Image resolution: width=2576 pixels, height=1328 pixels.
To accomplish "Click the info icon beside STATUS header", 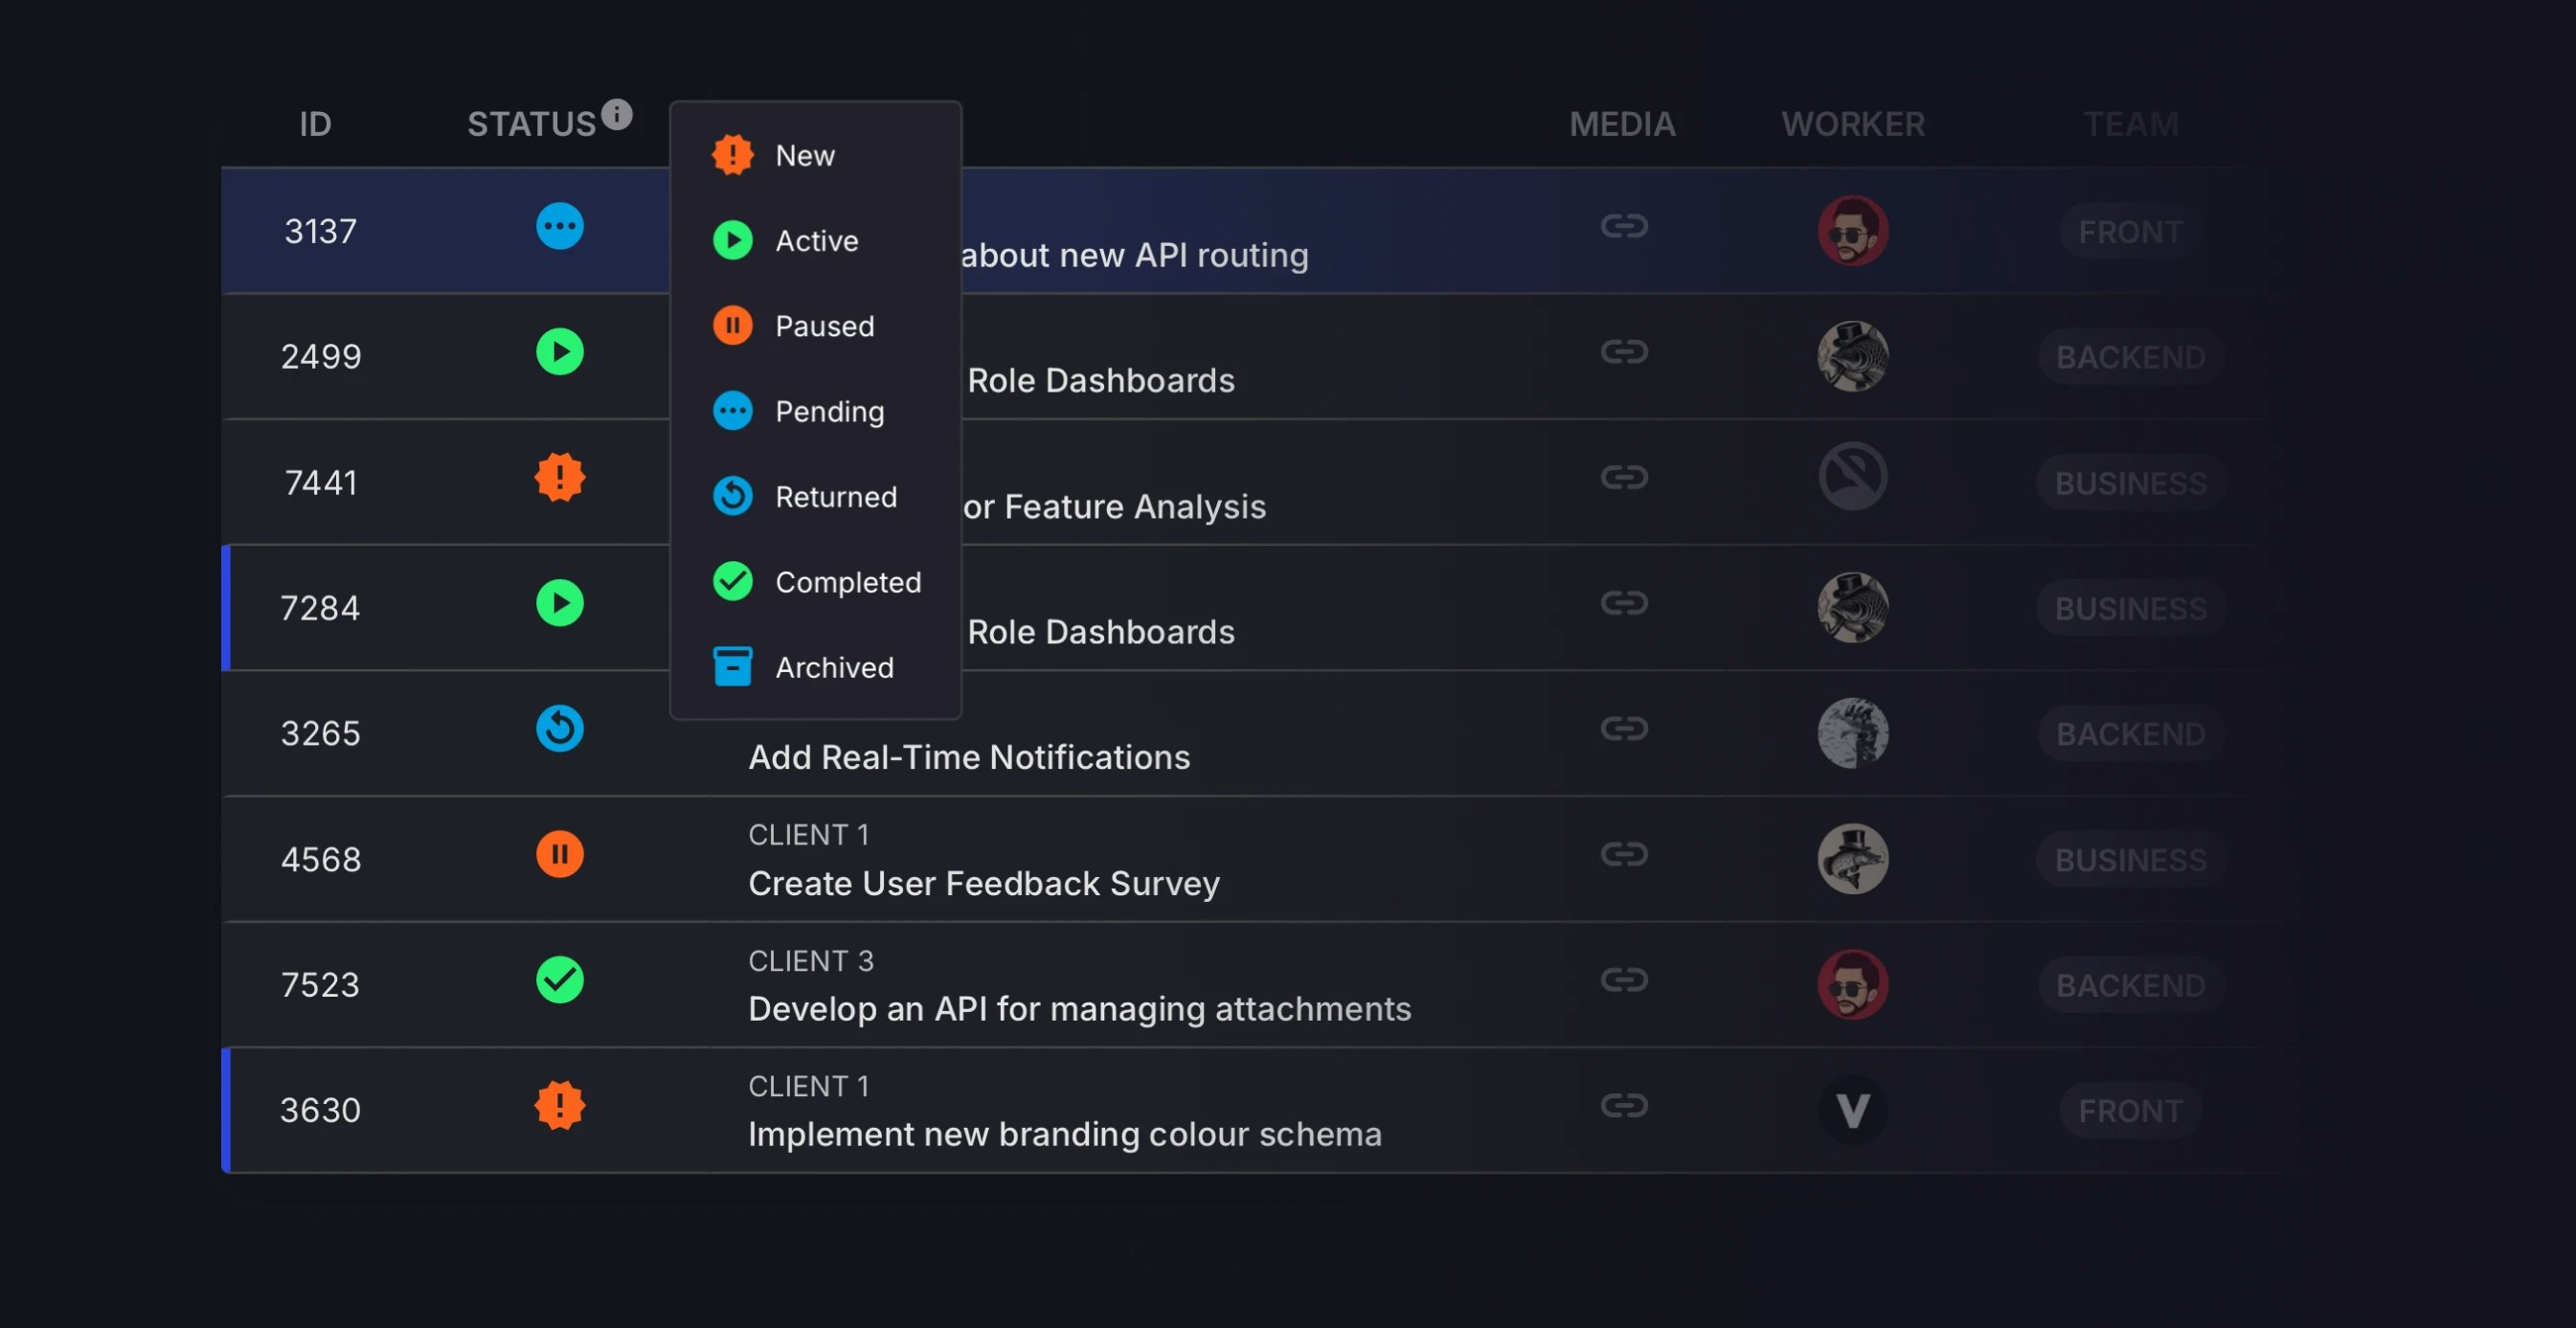I will coord(617,115).
